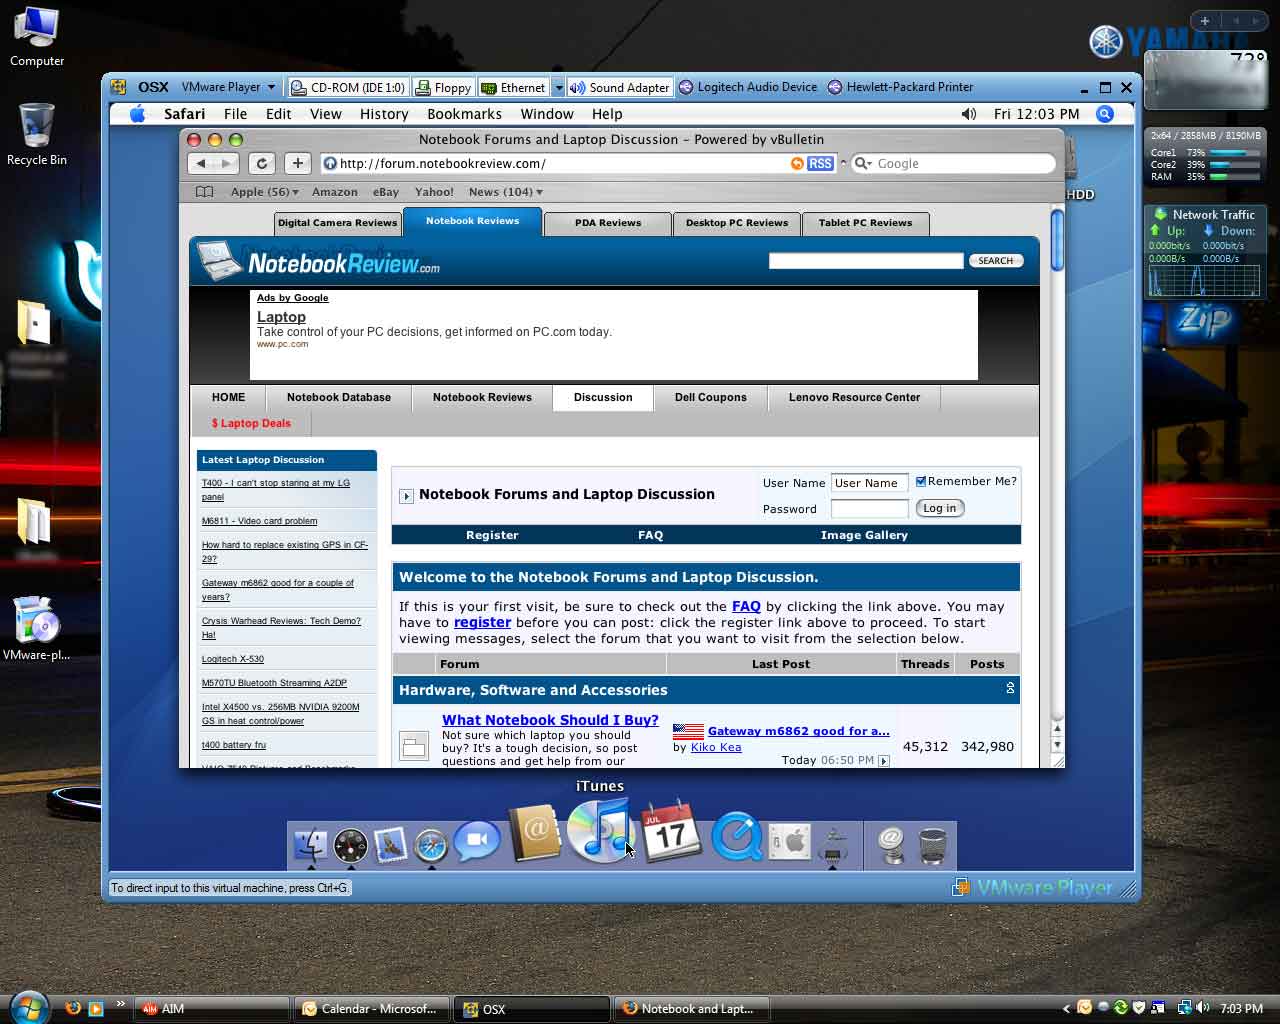Click the User Name input field
Viewport: 1280px width, 1024px height.
pos(869,483)
